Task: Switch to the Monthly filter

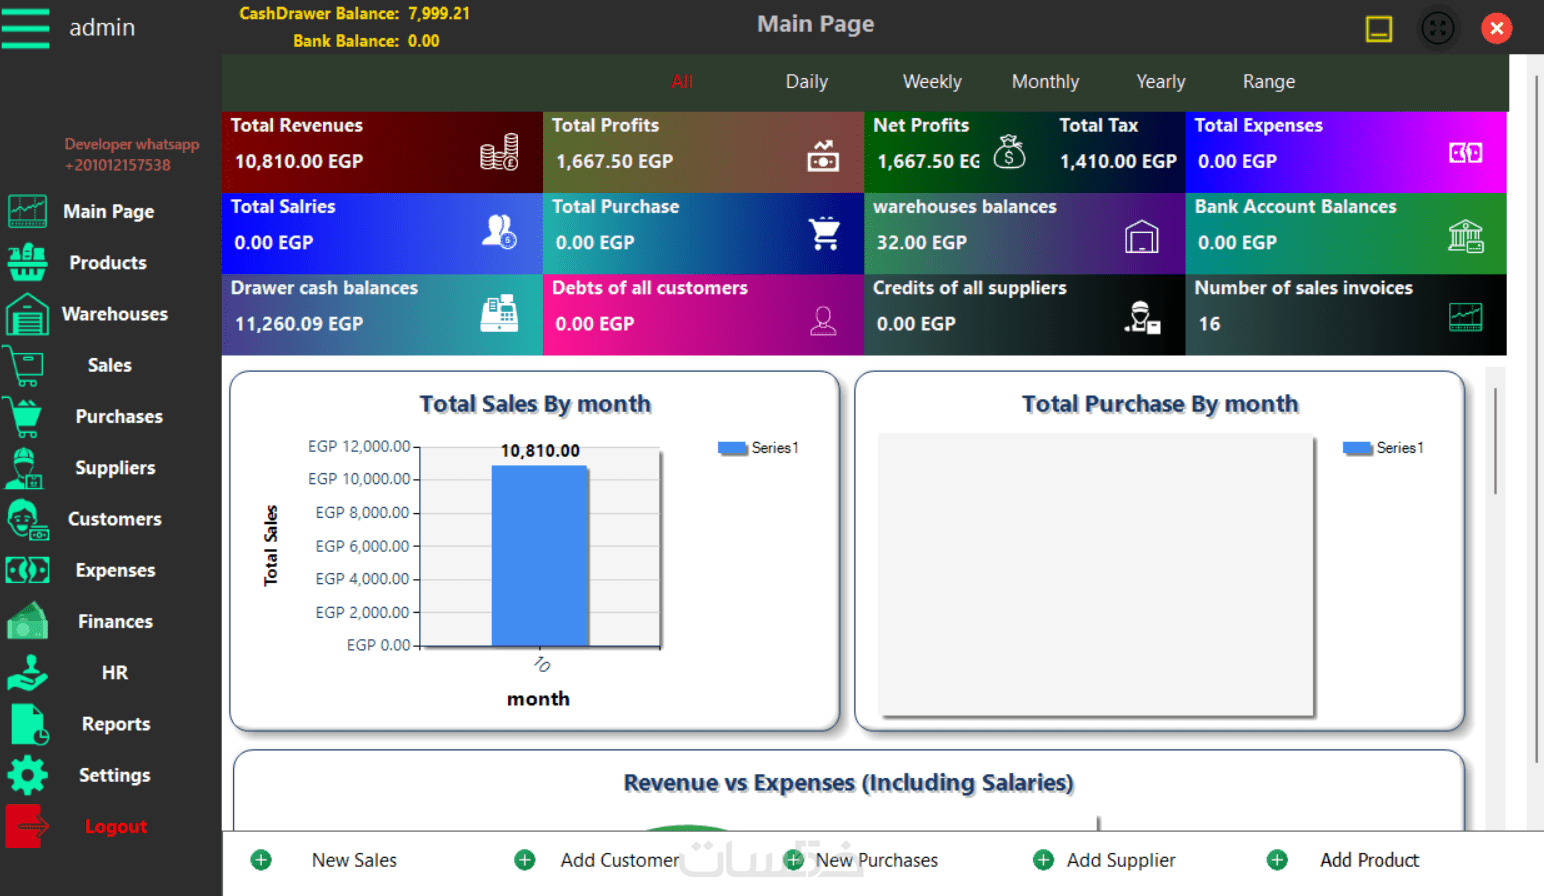Action: pos(1046,82)
